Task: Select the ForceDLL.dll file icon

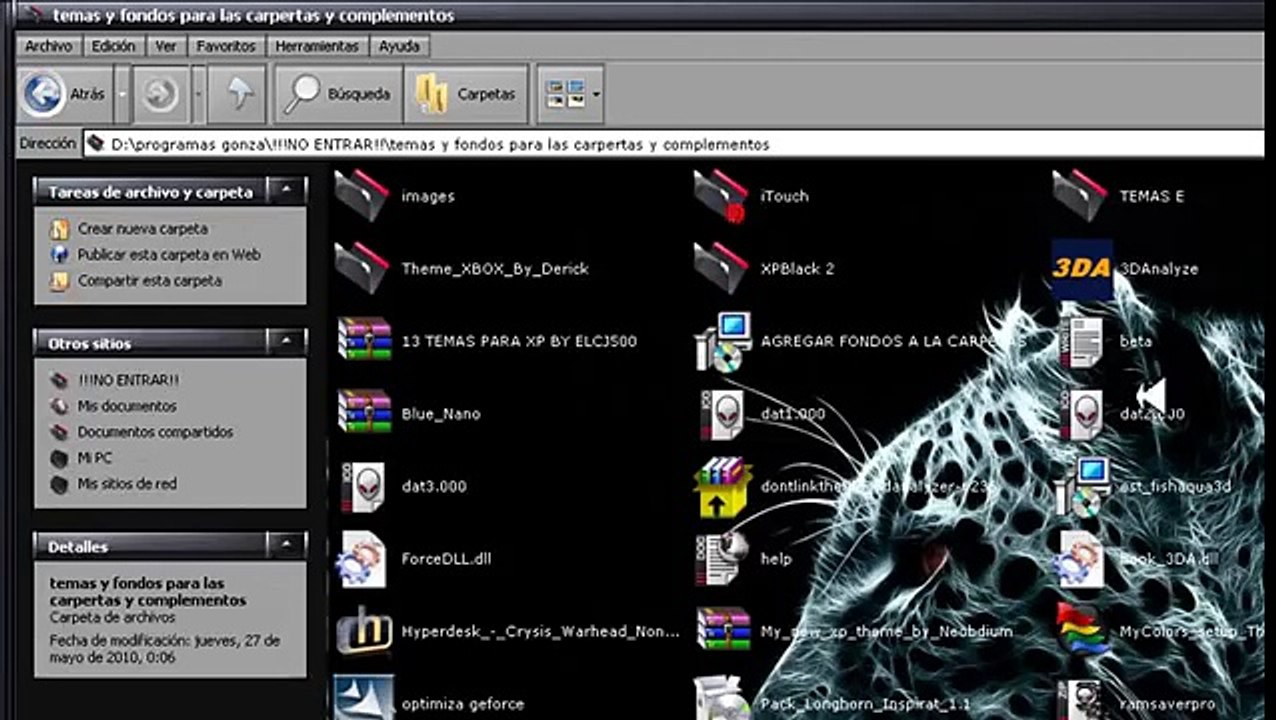Action: click(x=362, y=559)
